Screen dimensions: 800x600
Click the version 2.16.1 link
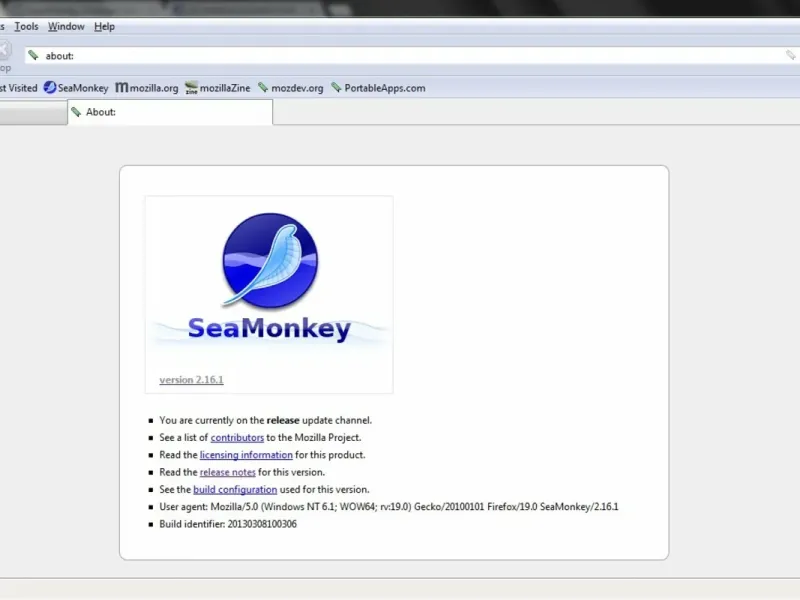click(191, 380)
